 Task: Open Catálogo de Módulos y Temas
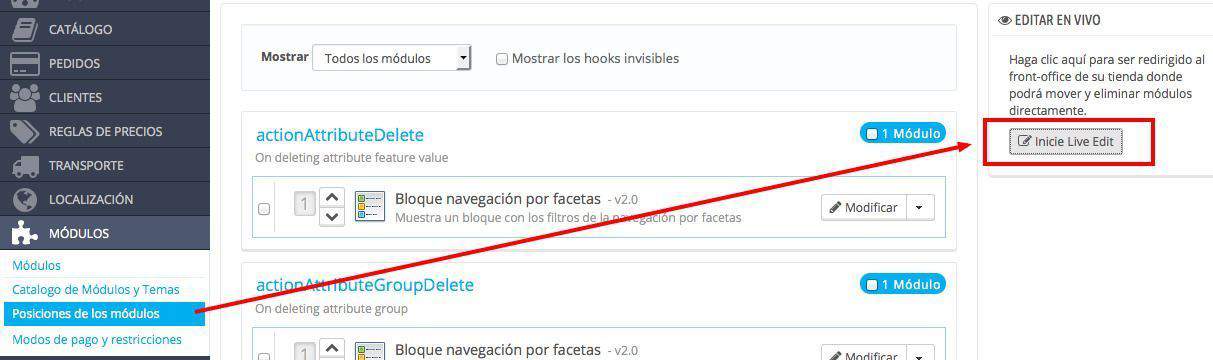pyautogui.click(x=96, y=289)
